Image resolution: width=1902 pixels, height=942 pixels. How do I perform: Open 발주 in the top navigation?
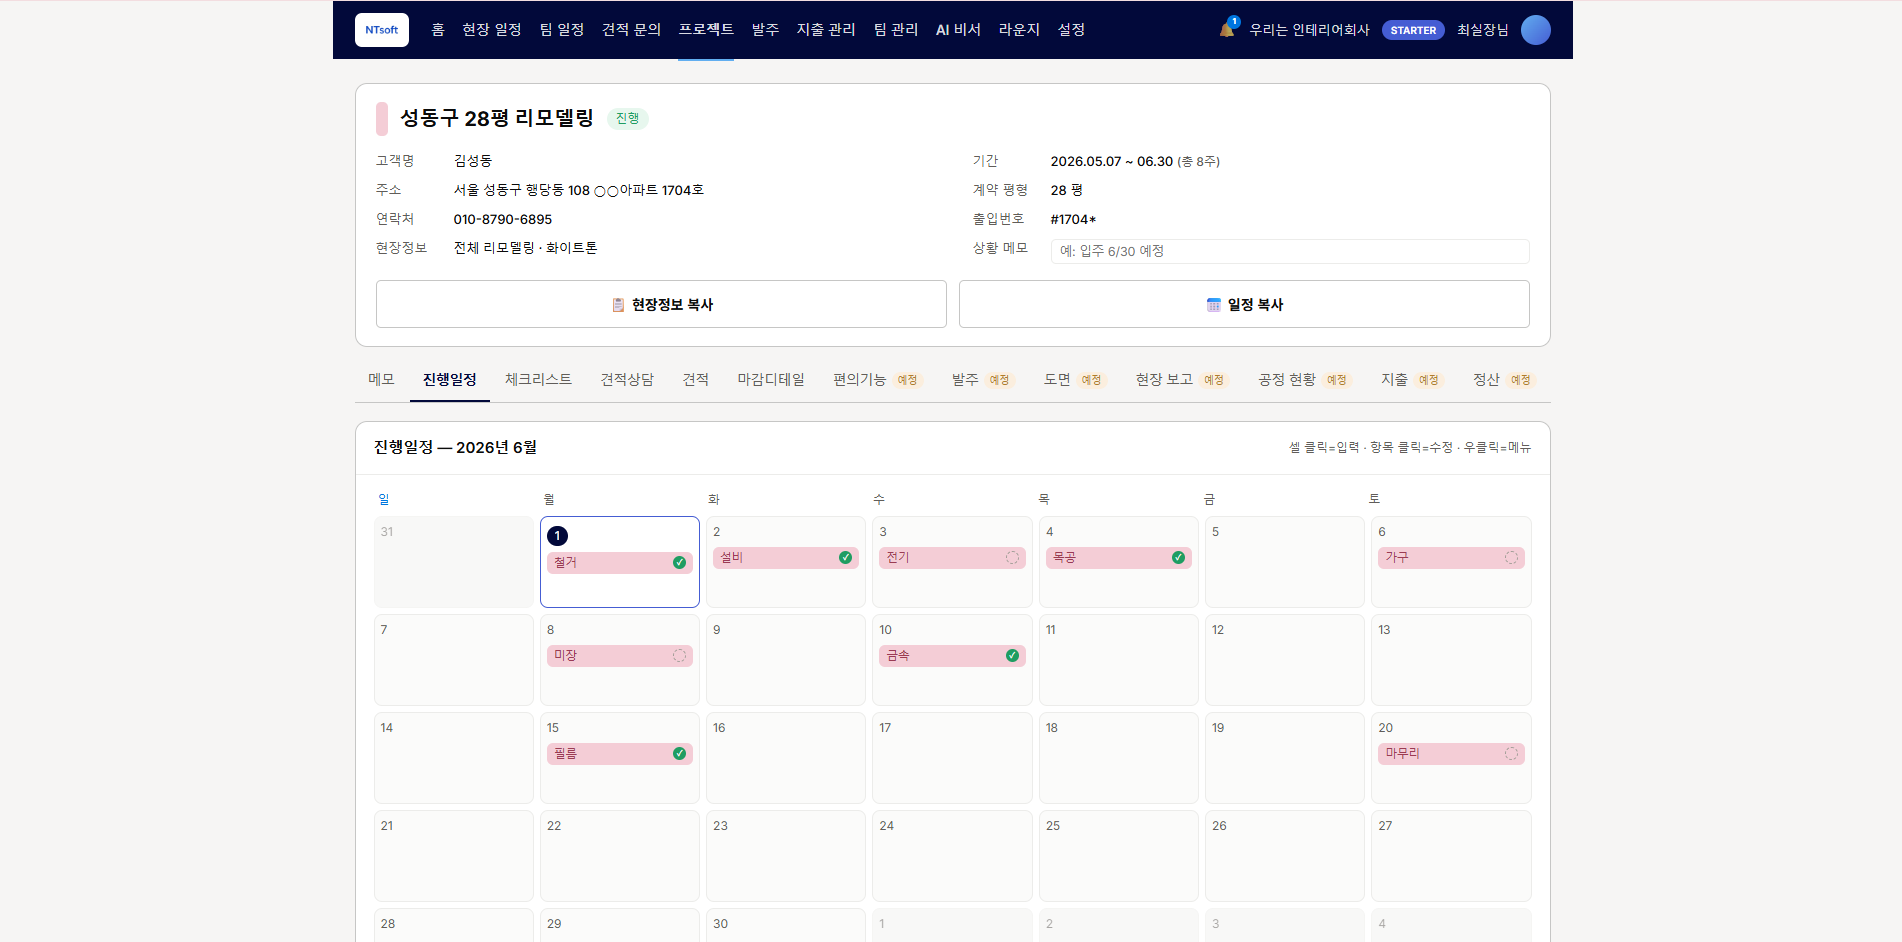pos(765,30)
